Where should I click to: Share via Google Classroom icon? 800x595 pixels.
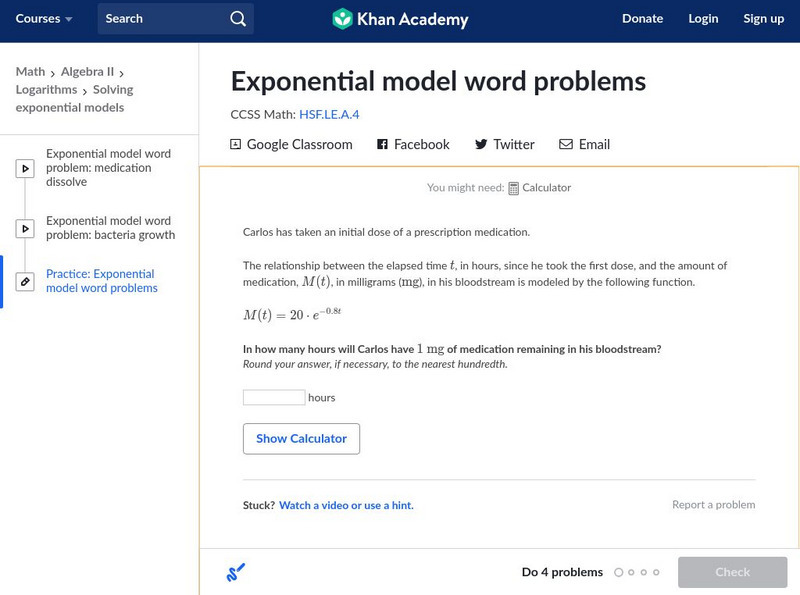tap(236, 145)
